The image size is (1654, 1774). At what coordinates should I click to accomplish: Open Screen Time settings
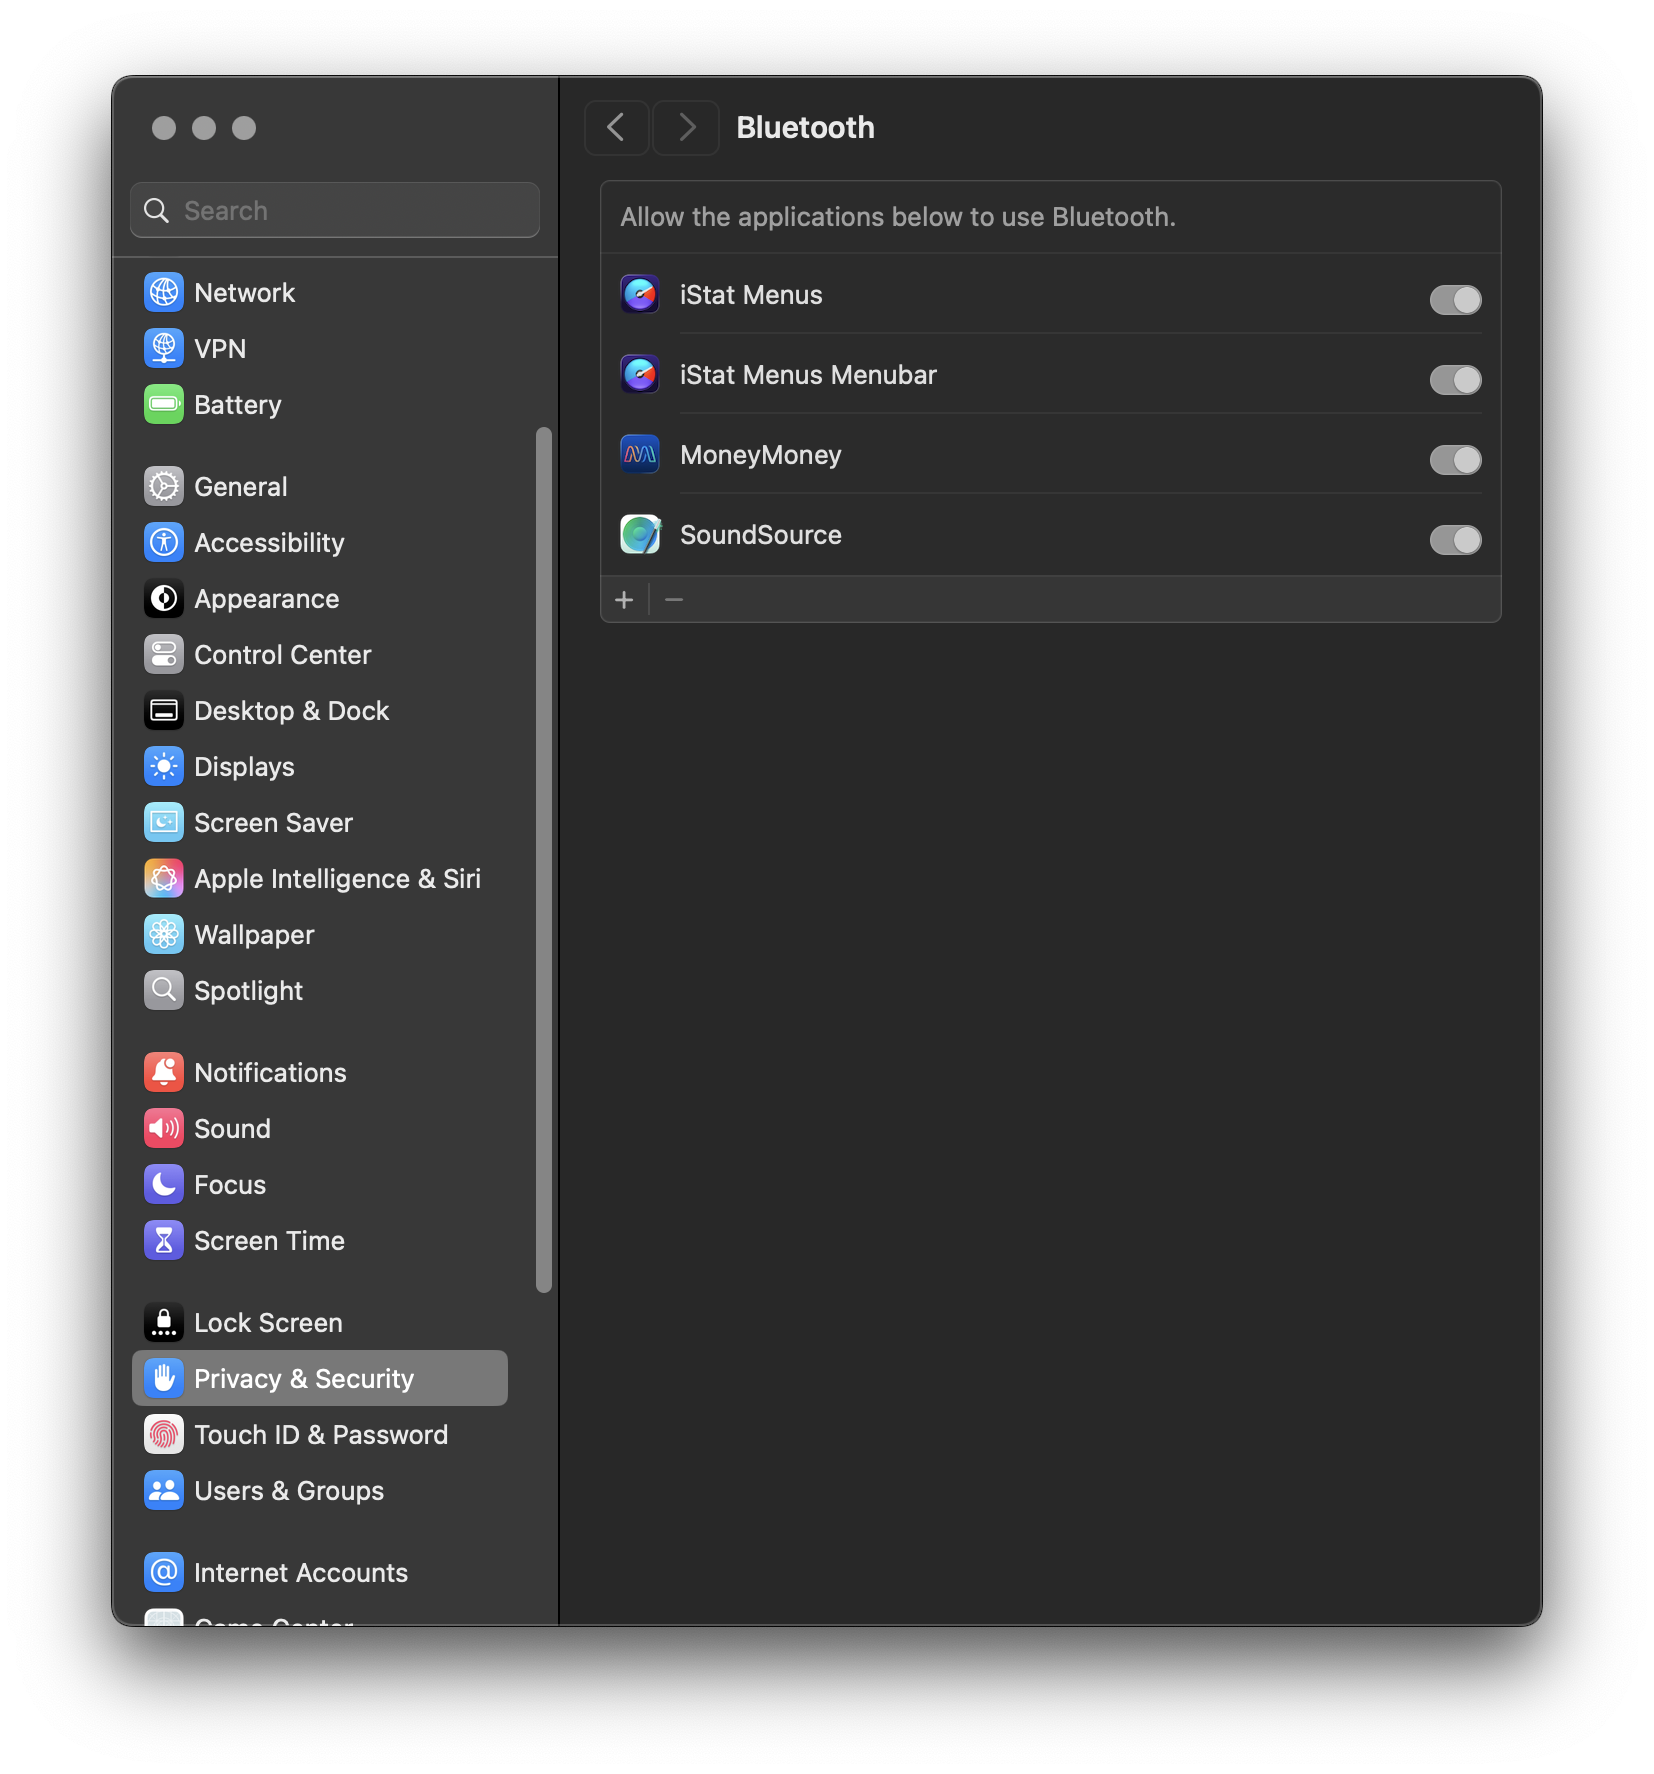click(x=320, y=1240)
